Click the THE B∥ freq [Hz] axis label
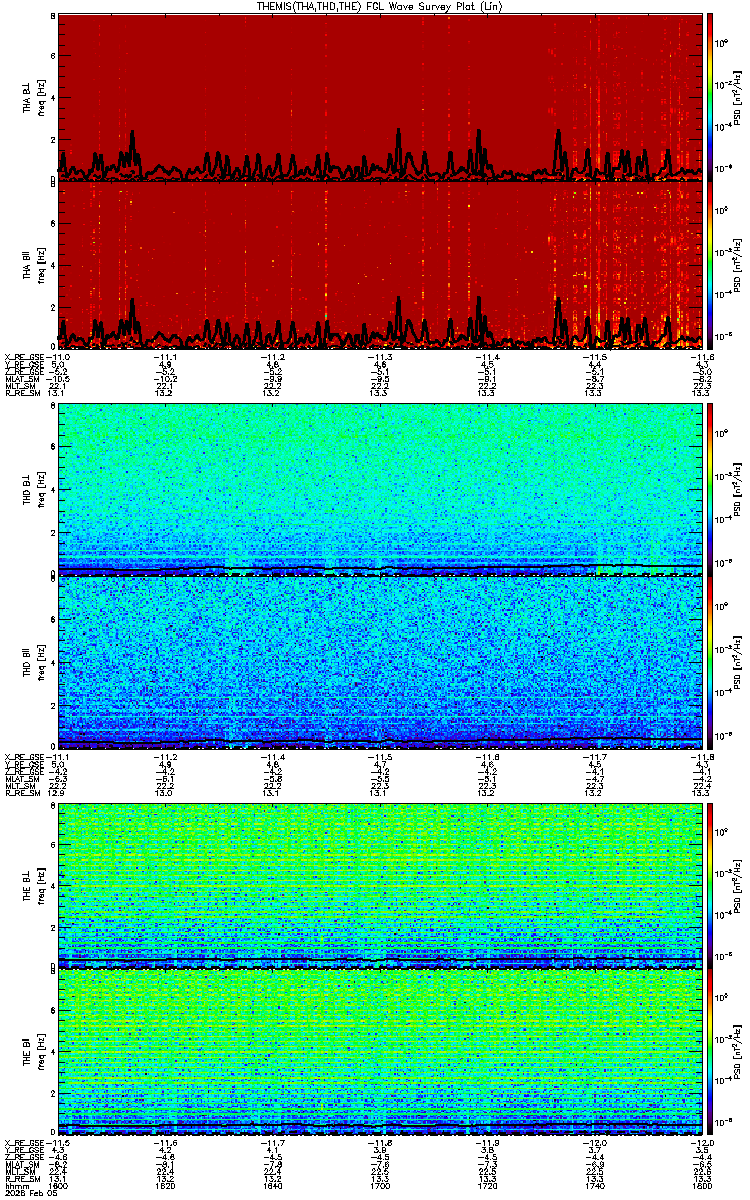Image resolution: width=750 pixels, height=1200 pixels. (x=40, y=1053)
